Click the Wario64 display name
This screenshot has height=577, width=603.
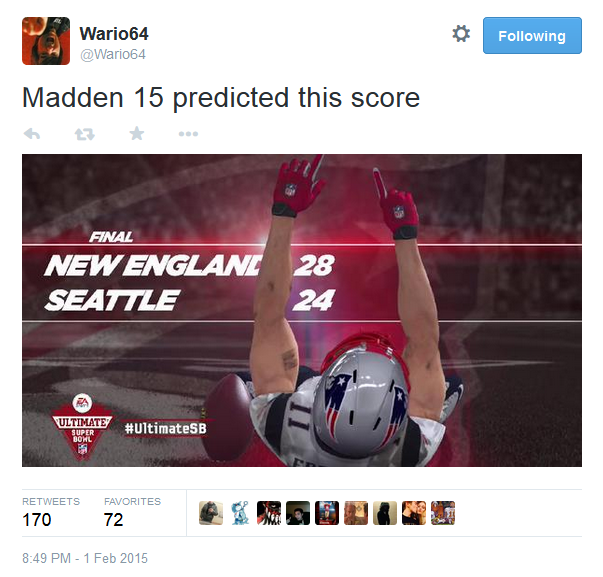114,34
